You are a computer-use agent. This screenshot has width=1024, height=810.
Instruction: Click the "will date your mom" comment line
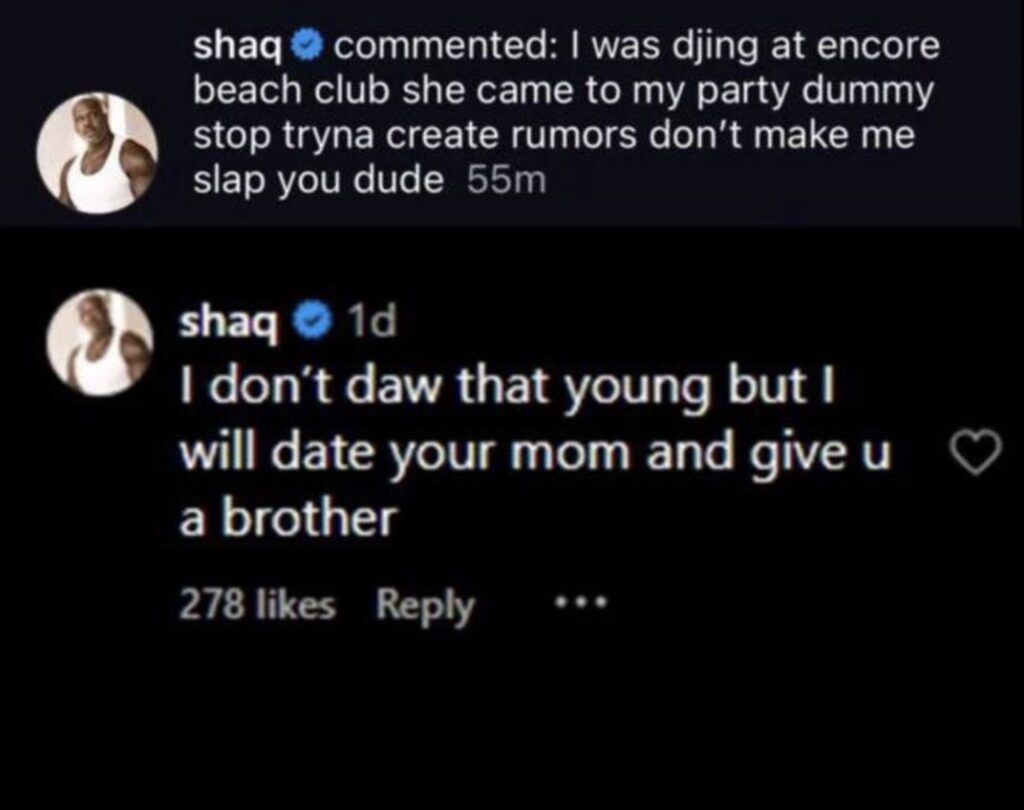(x=534, y=453)
